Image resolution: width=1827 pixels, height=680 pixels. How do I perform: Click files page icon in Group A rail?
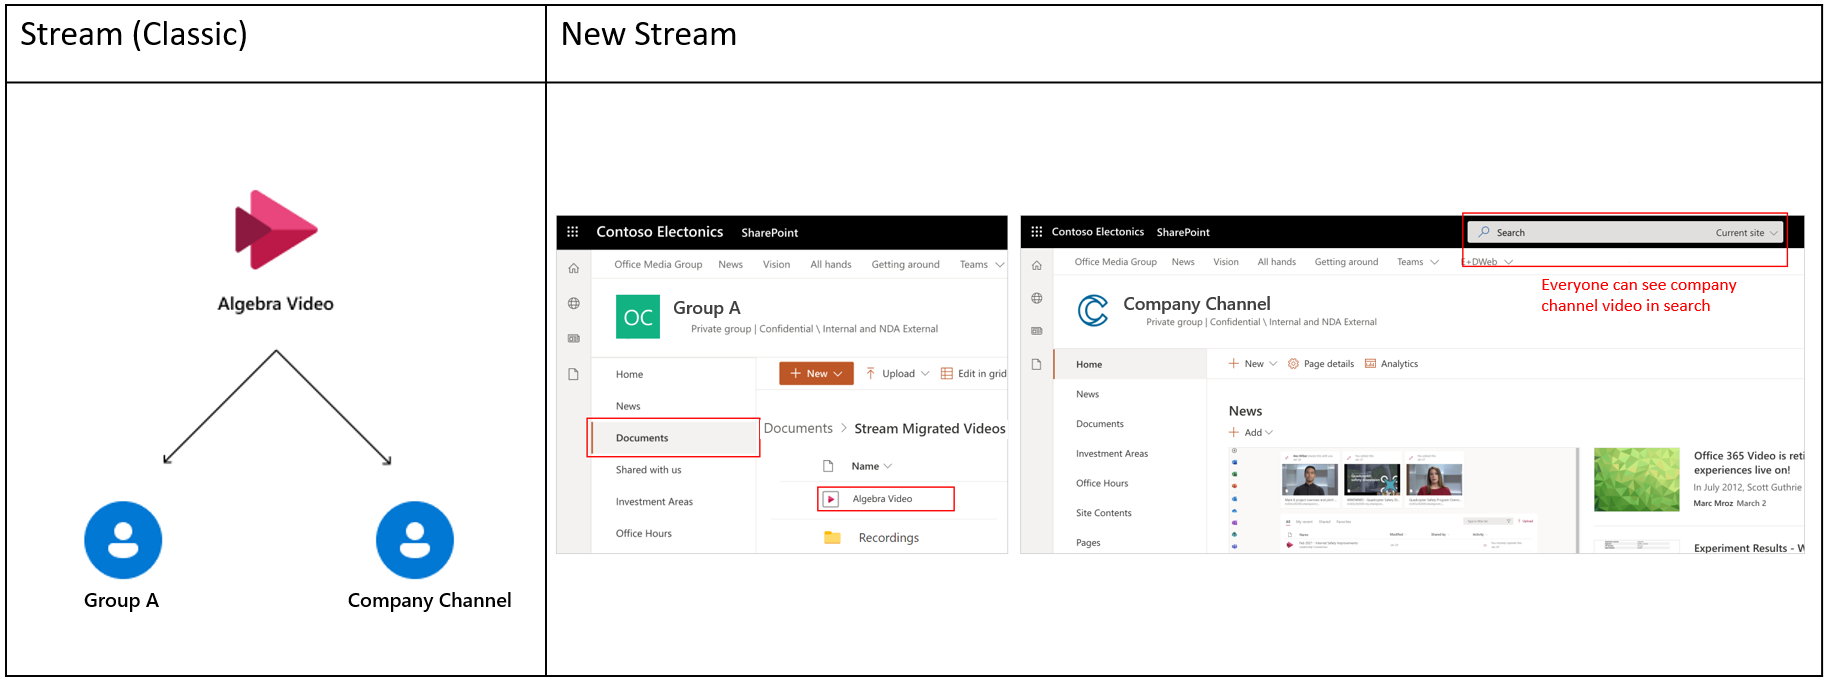(x=574, y=374)
